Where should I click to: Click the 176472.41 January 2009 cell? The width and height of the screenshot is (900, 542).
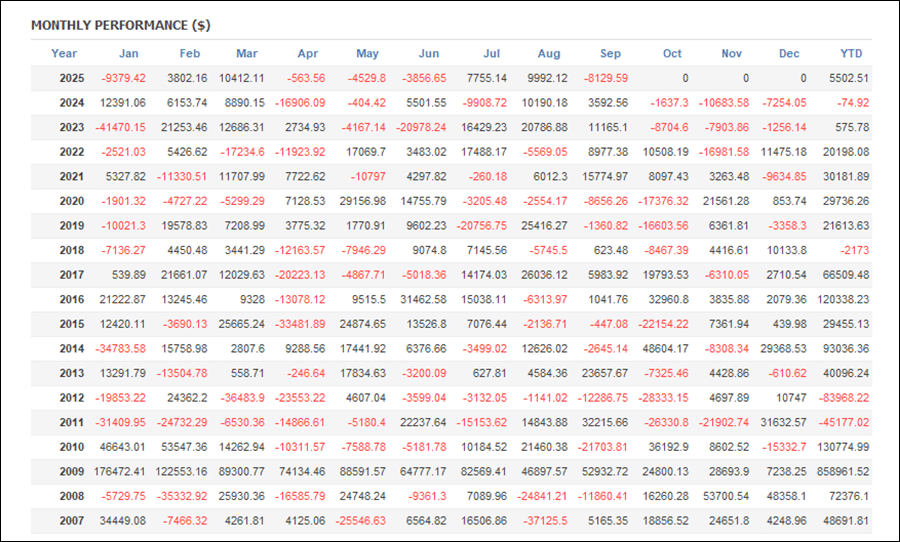click(119, 471)
